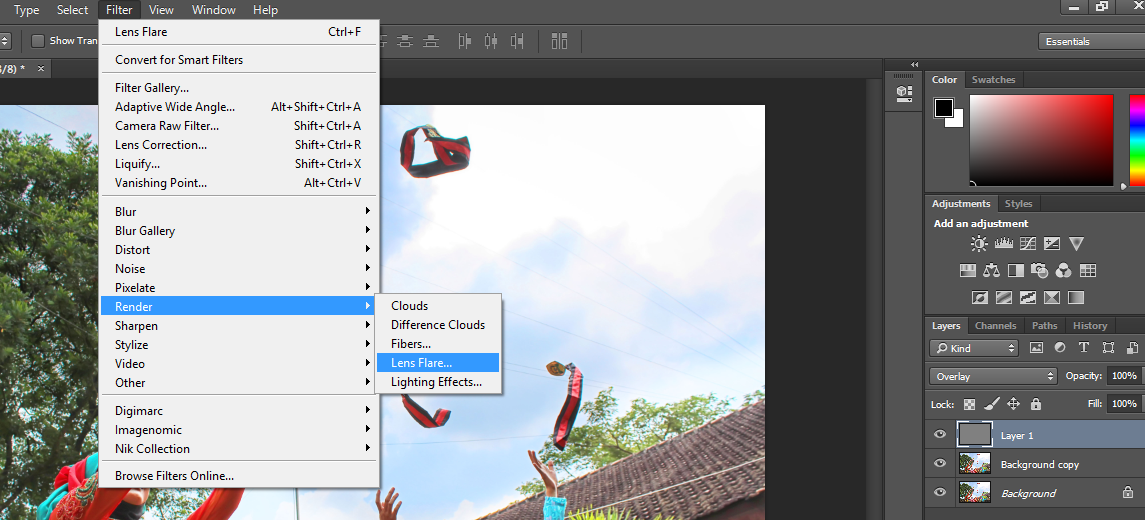Toggle lock all for the layer
The width and height of the screenshot is (1145, 520).
1035,404
